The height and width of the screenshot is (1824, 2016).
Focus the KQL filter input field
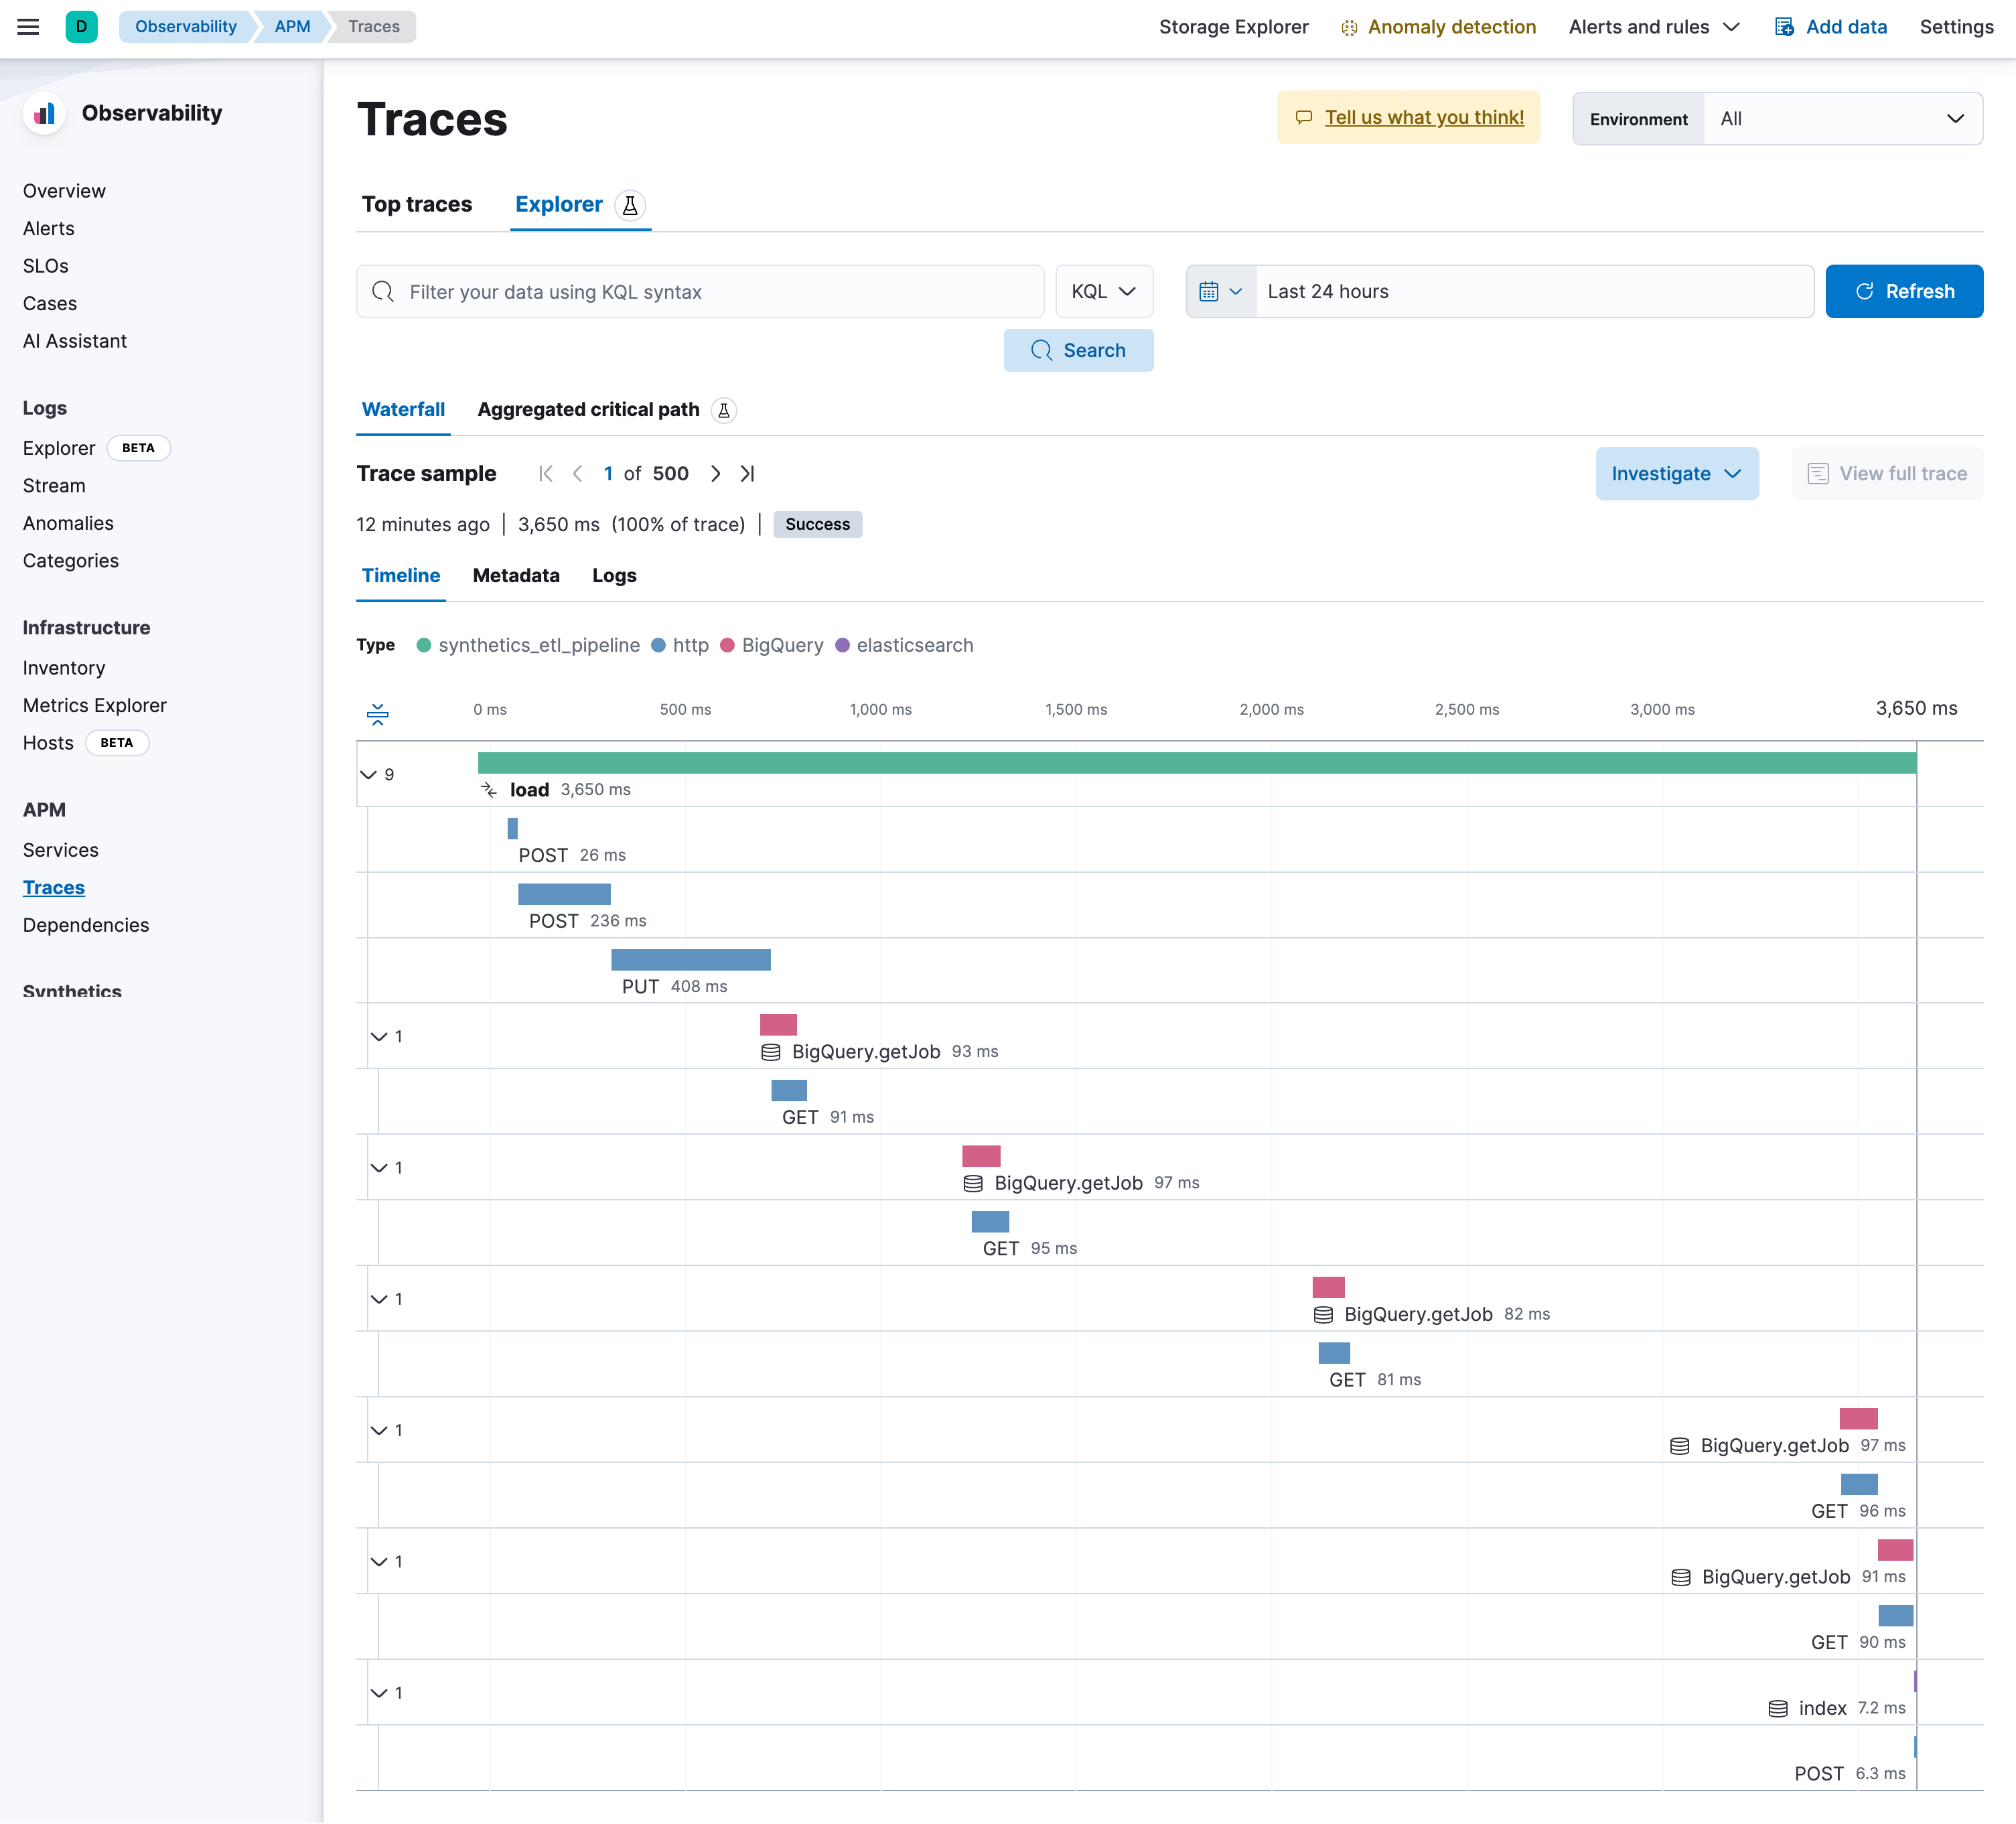click(x=720, y=292)
